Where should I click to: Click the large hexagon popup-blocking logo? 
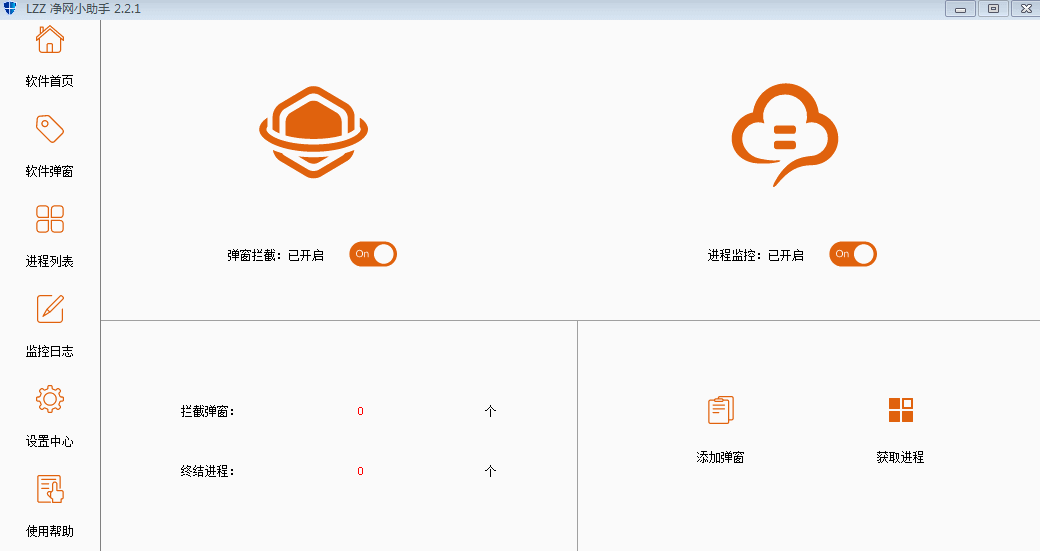pyautogui.click(x=314, y=132)
